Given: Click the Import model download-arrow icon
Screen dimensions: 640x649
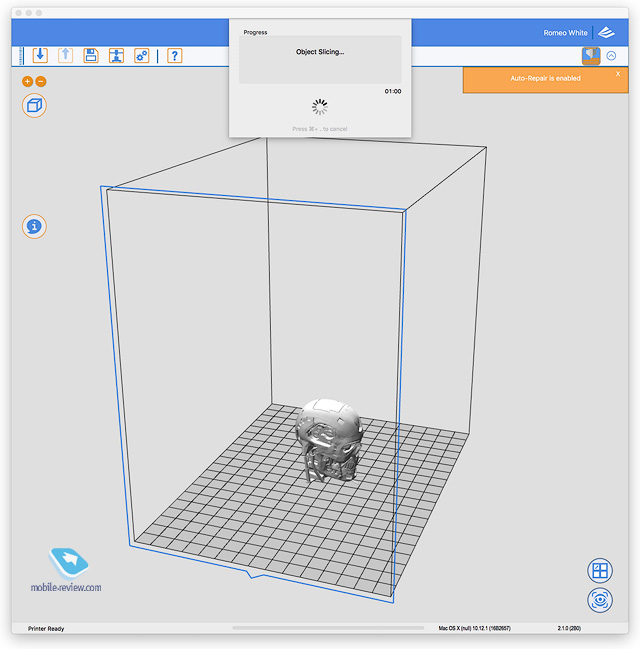Looking at the screenshot, I should [40, 55].
